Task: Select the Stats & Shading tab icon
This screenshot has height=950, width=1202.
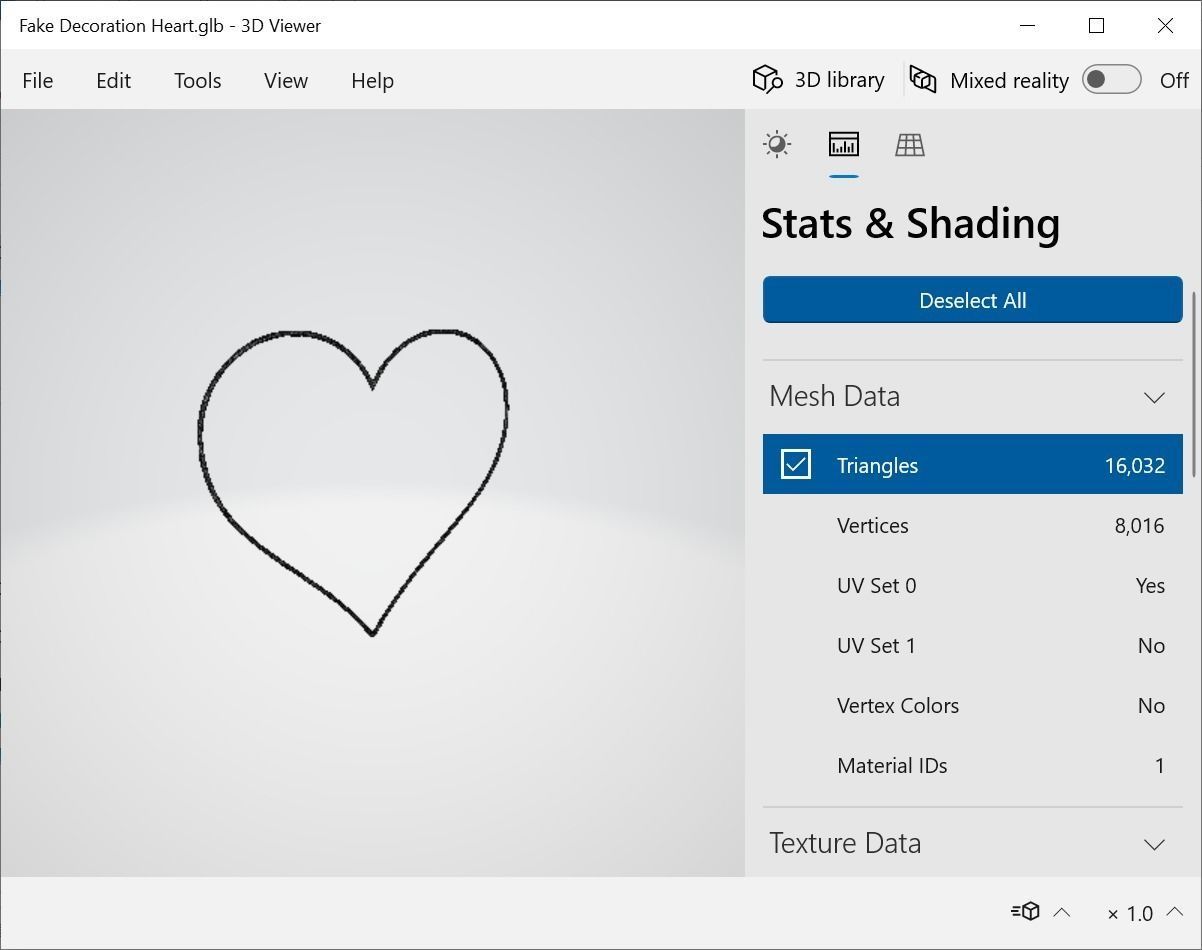Action: pyautogui.click(x=844, y=145)
